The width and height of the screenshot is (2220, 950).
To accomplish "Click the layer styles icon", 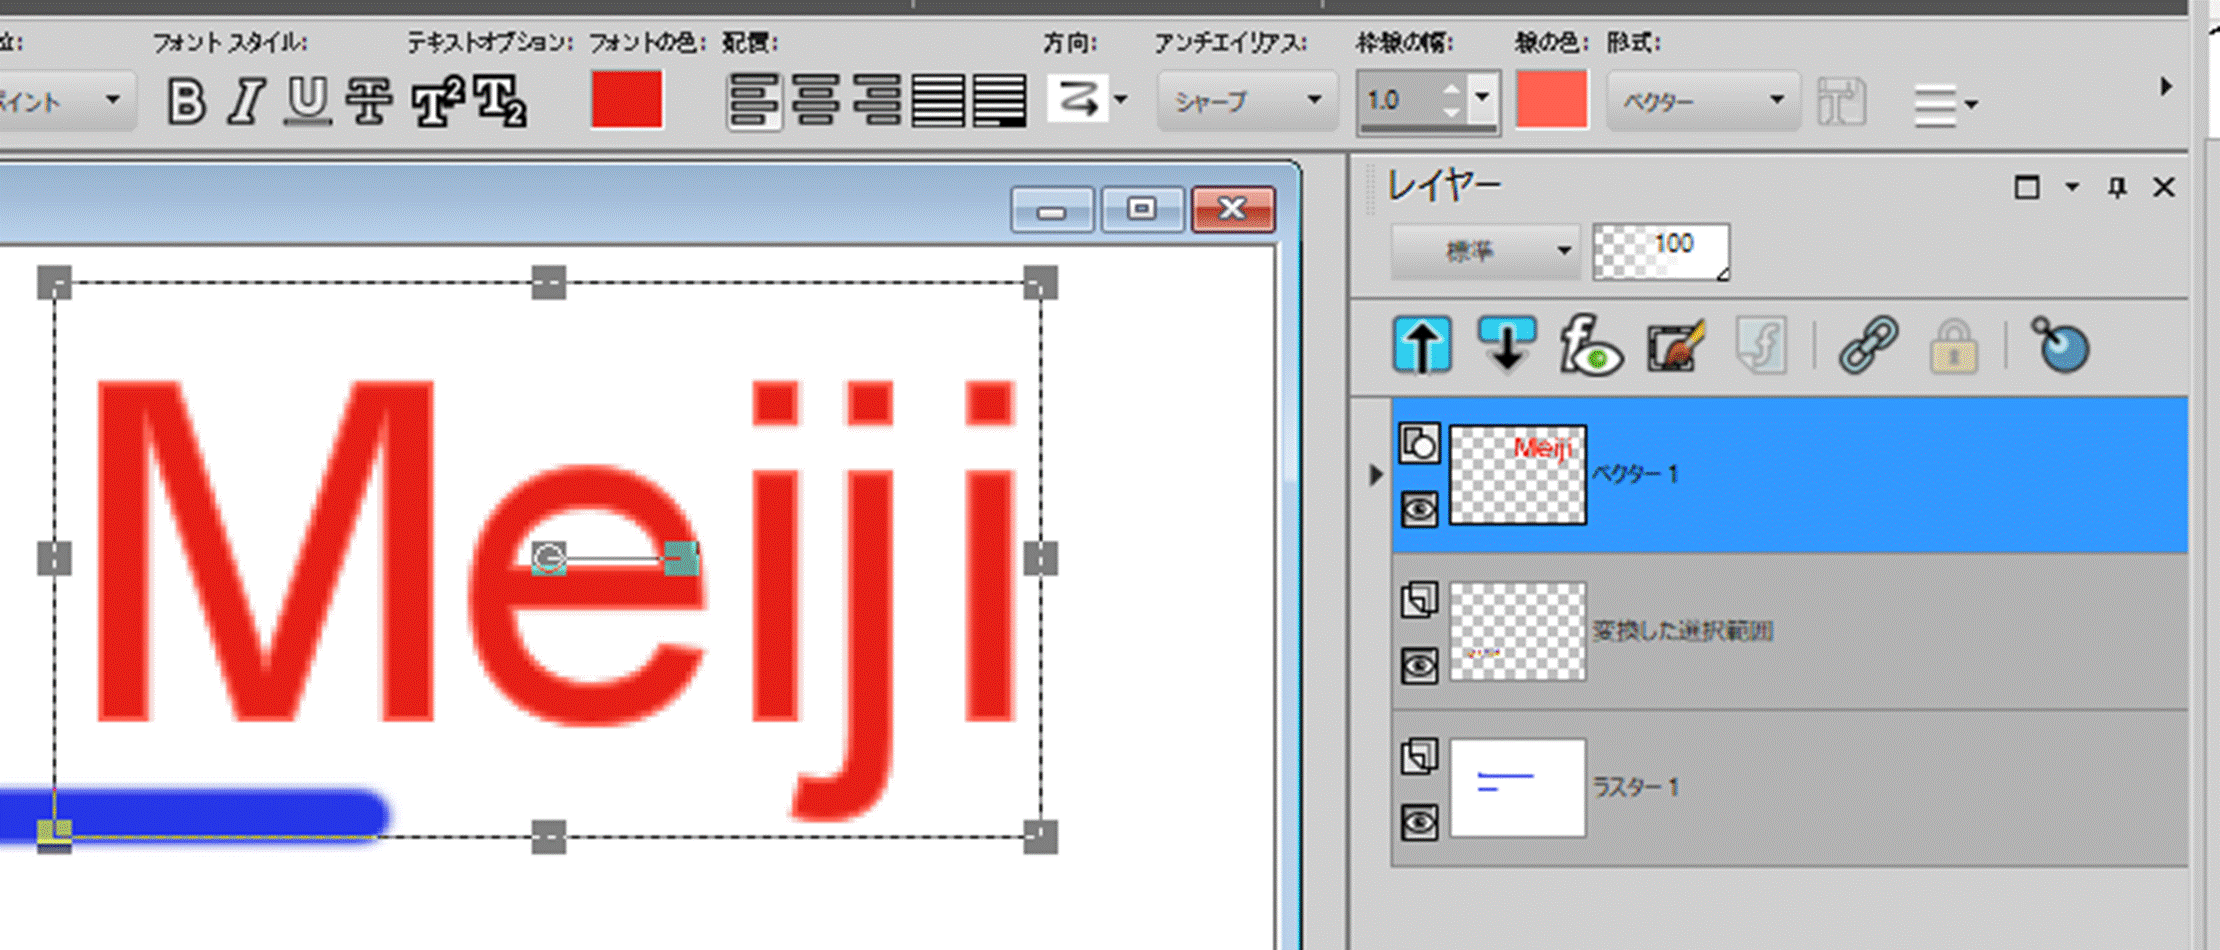I will click(1761, 345).
